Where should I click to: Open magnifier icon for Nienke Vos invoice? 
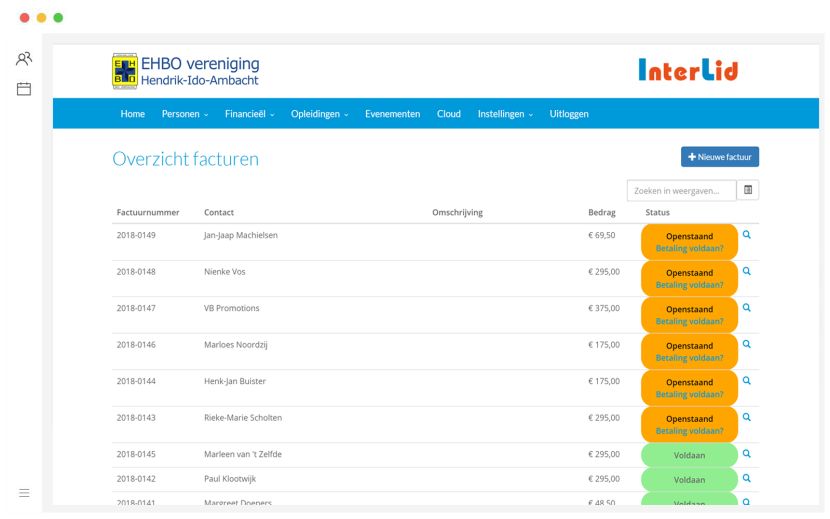(746, 271)
